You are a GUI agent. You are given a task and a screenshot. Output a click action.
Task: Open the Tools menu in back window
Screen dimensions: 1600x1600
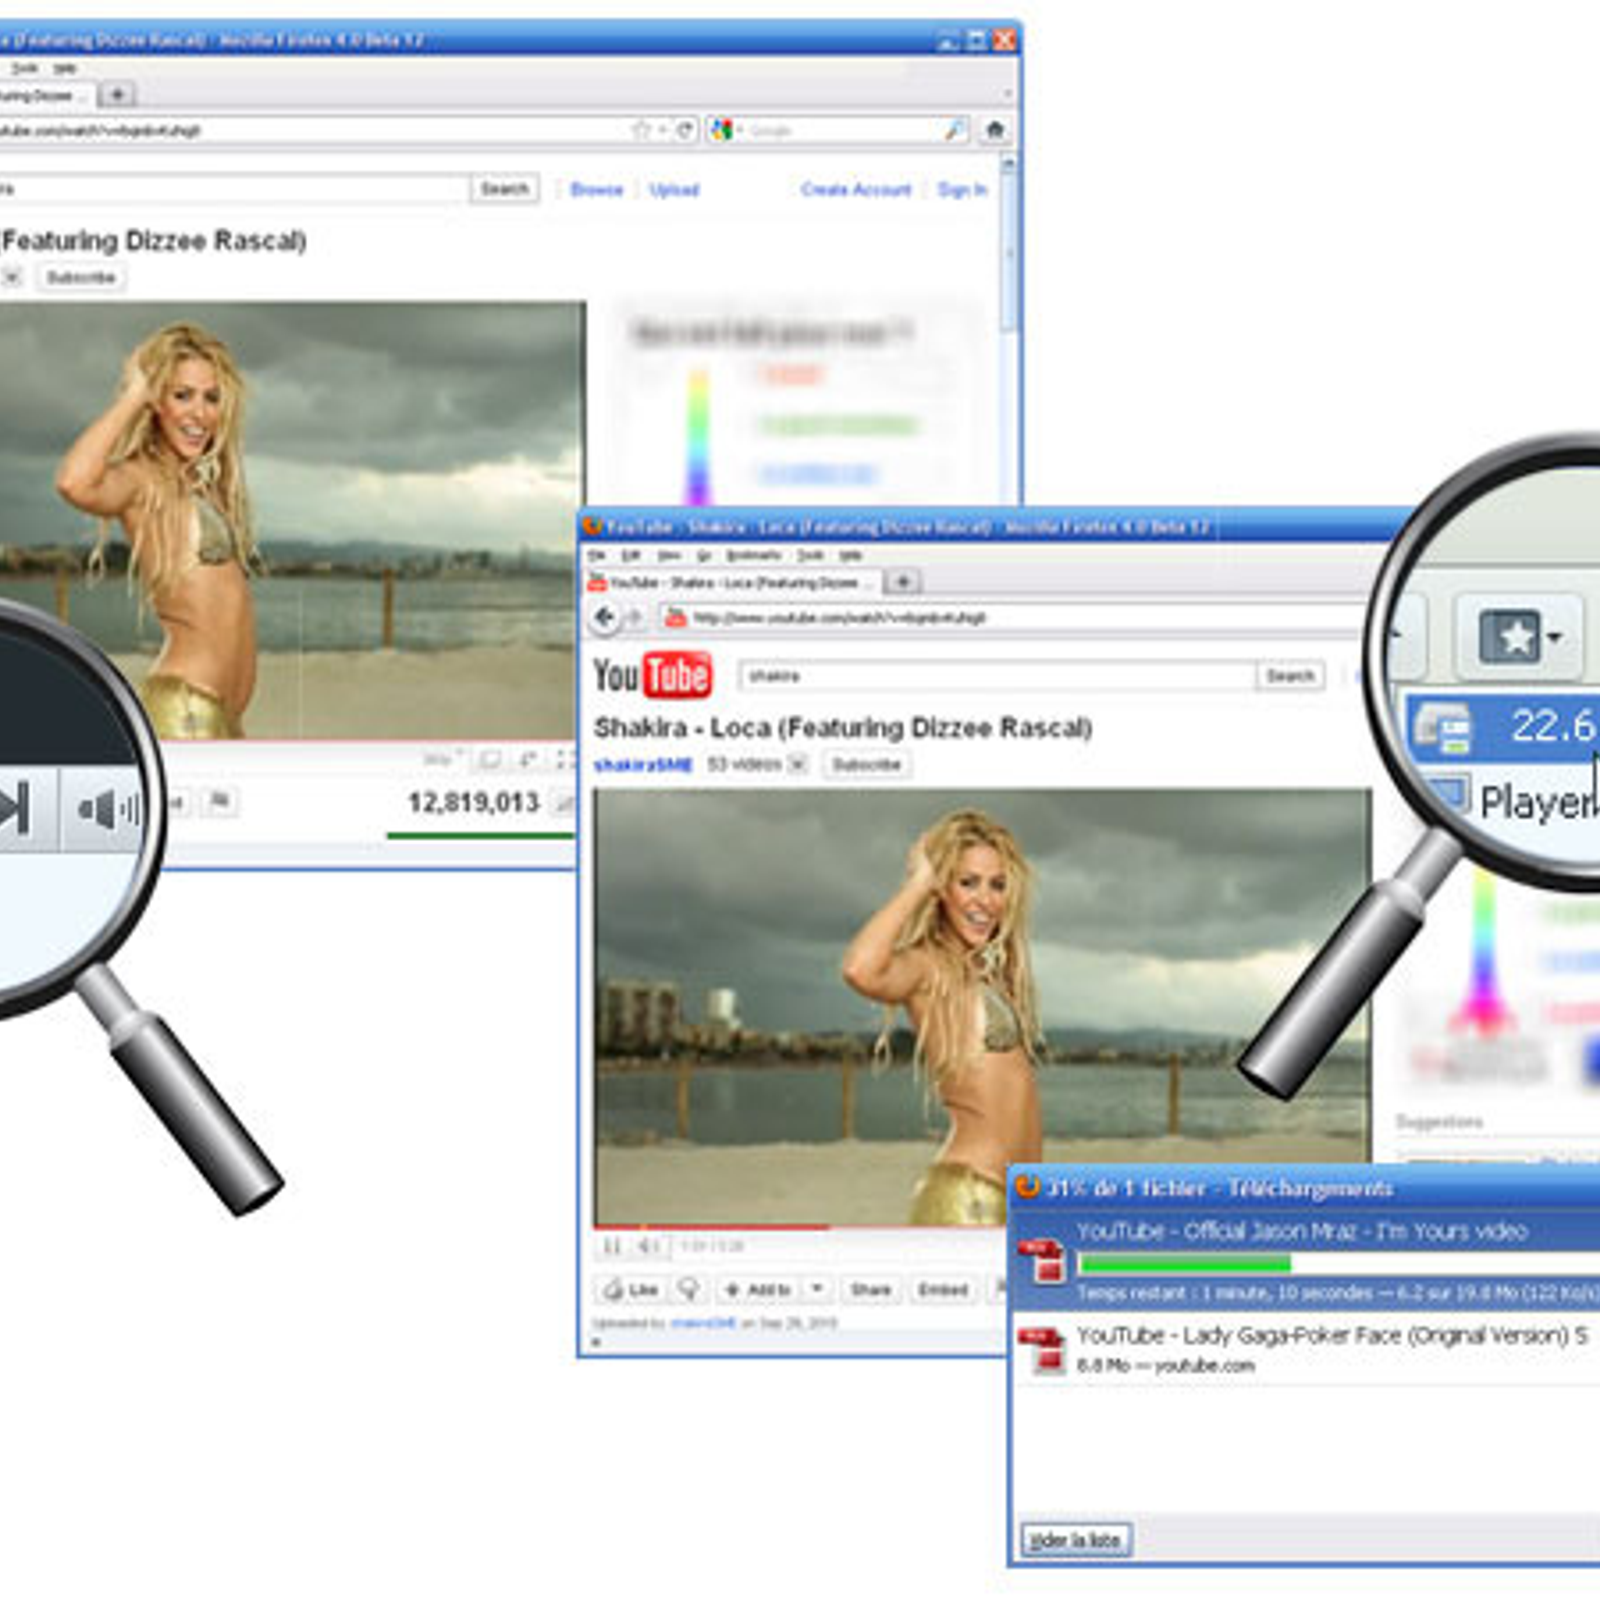24,68
